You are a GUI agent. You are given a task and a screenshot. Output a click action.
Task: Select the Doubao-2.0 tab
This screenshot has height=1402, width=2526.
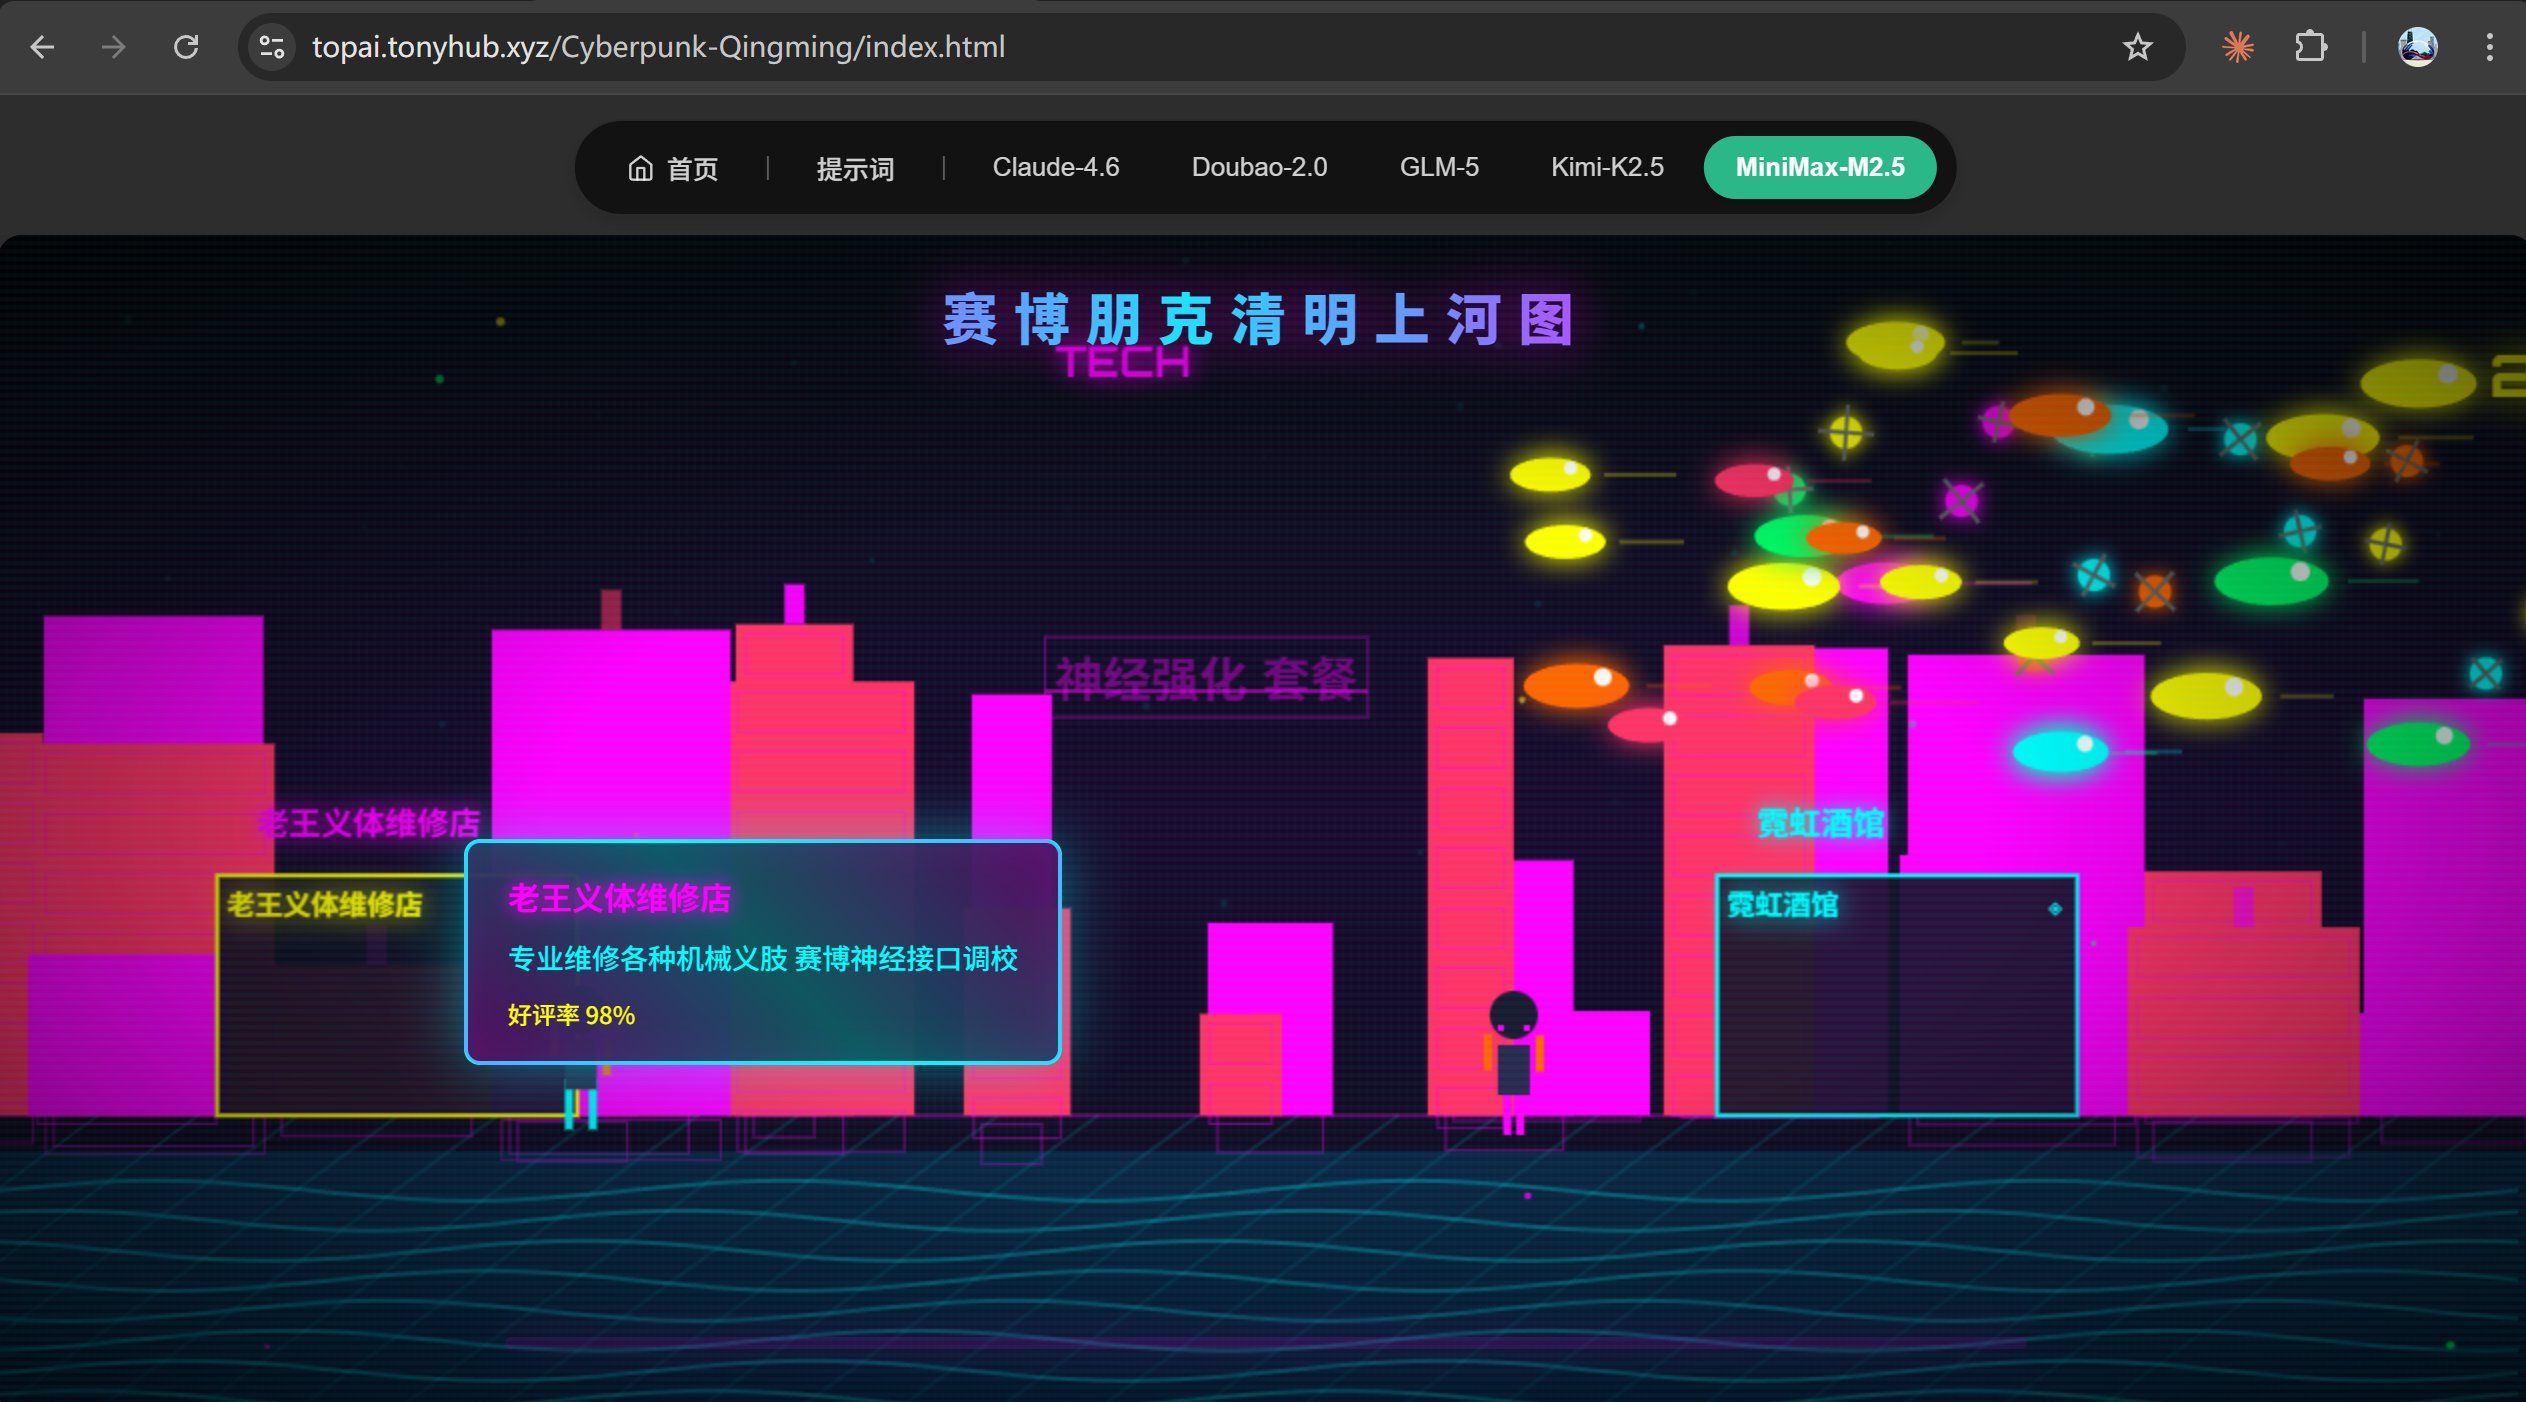point(1259,167)
